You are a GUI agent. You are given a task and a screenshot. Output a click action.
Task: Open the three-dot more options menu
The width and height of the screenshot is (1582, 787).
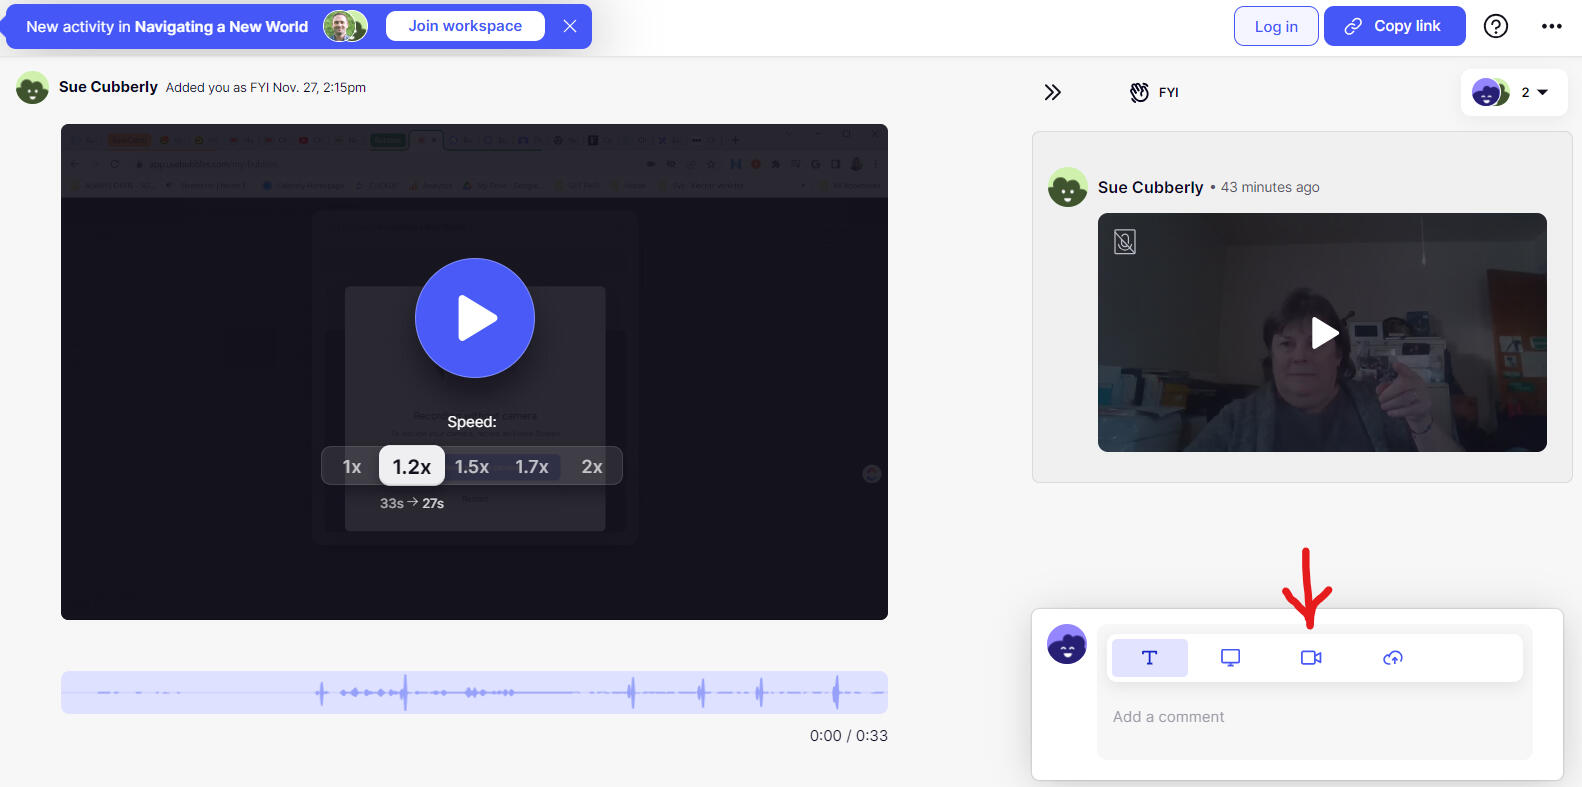point(1551,26)
